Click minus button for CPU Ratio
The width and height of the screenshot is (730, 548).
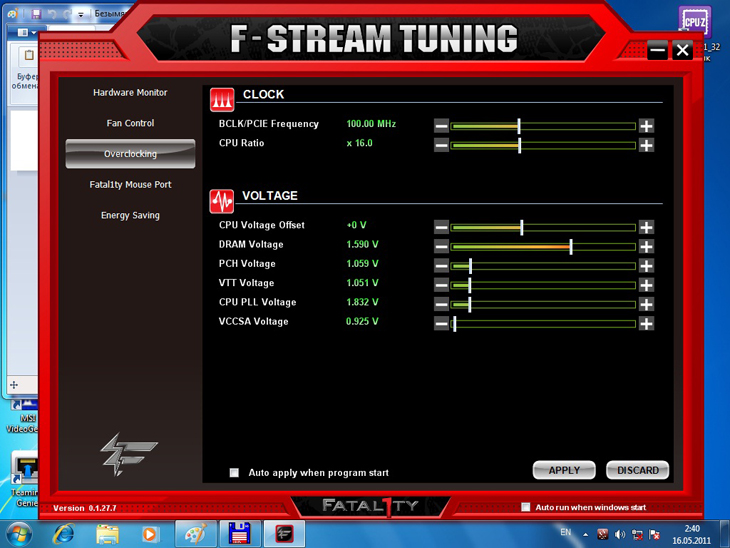(x=441, y=145)
